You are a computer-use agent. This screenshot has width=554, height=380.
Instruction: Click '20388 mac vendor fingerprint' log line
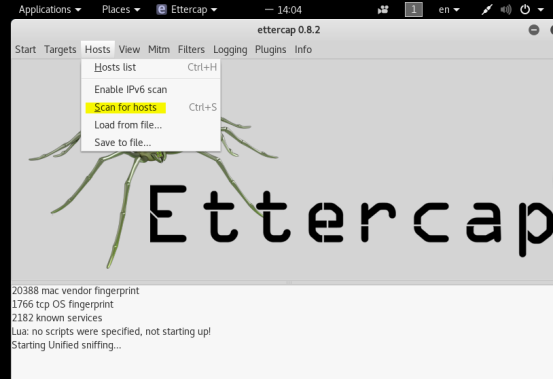point(76,291)
